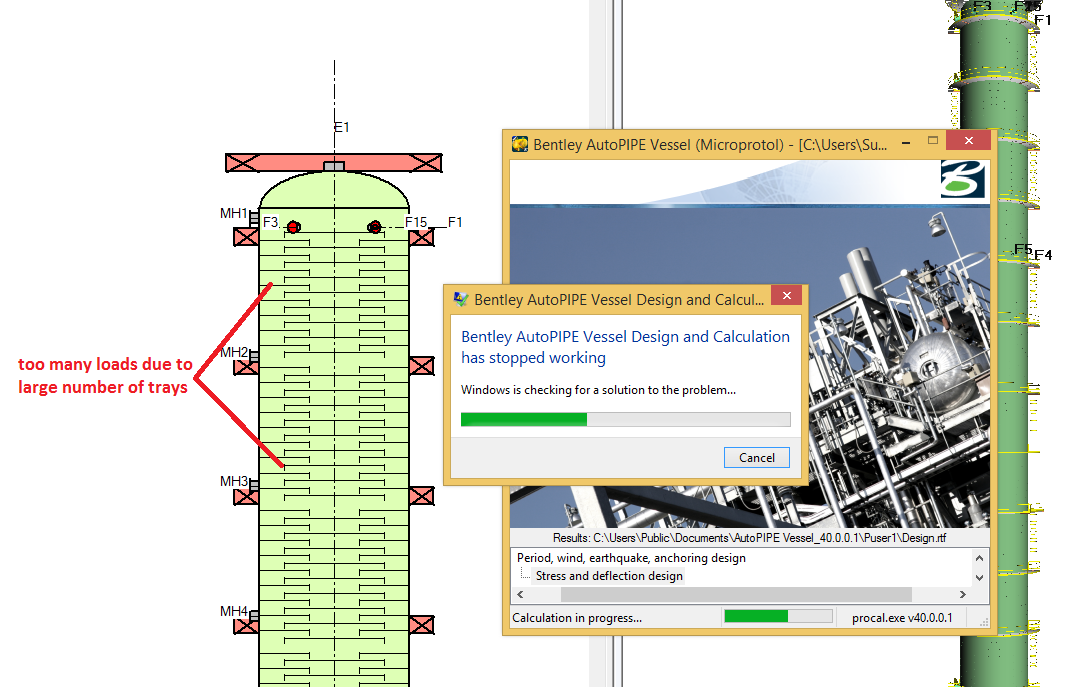
Task: Click the left red nozzle marker near F3
Action: pyautogui.click(x=293, y=227)
